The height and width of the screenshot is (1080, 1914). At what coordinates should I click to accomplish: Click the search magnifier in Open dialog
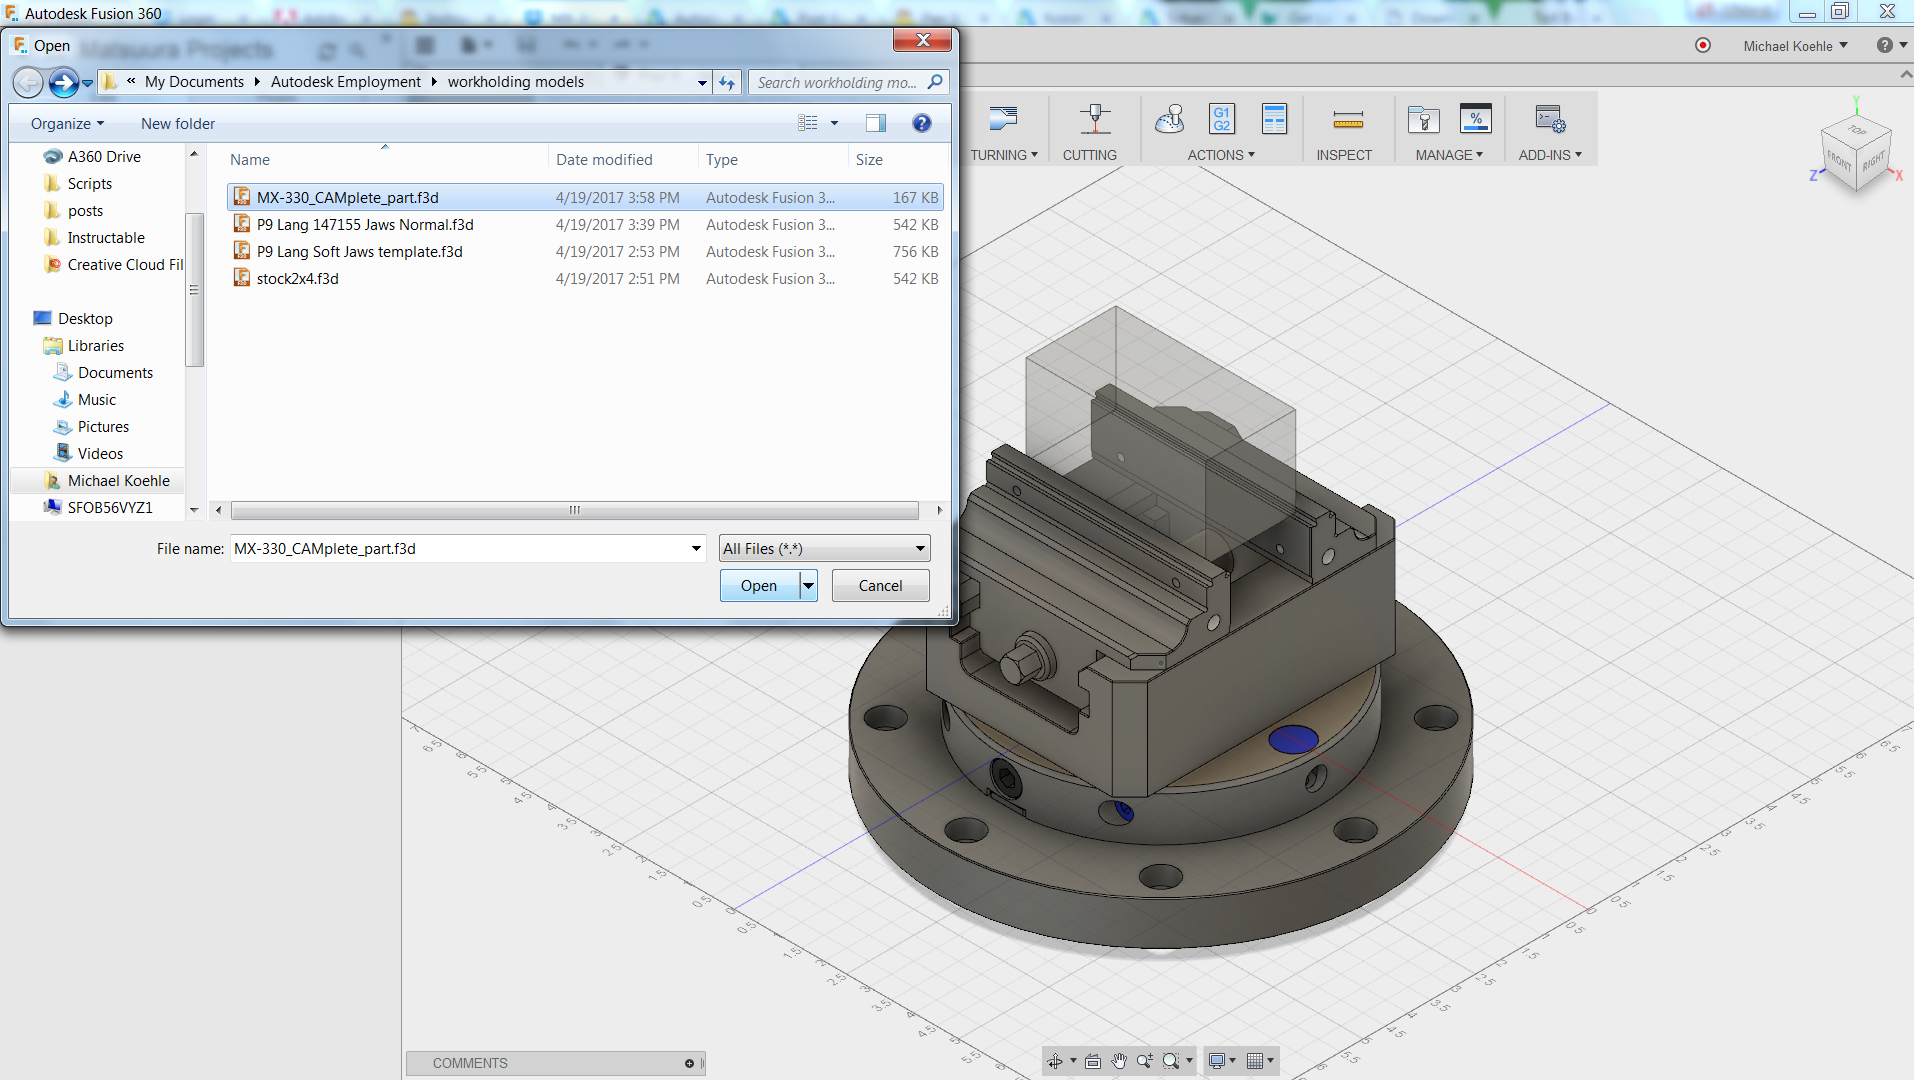[x=935, y=82]
